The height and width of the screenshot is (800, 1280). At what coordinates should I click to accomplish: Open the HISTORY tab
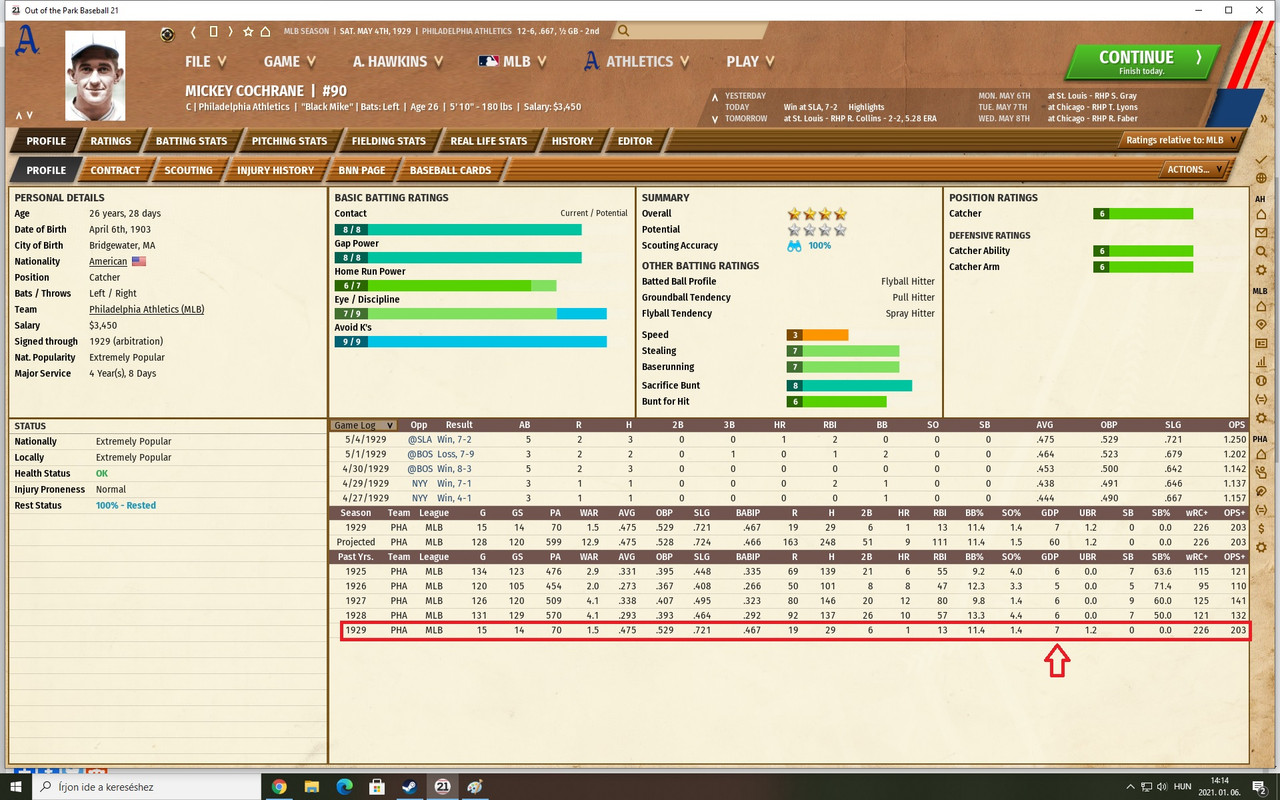click(572, 141)
